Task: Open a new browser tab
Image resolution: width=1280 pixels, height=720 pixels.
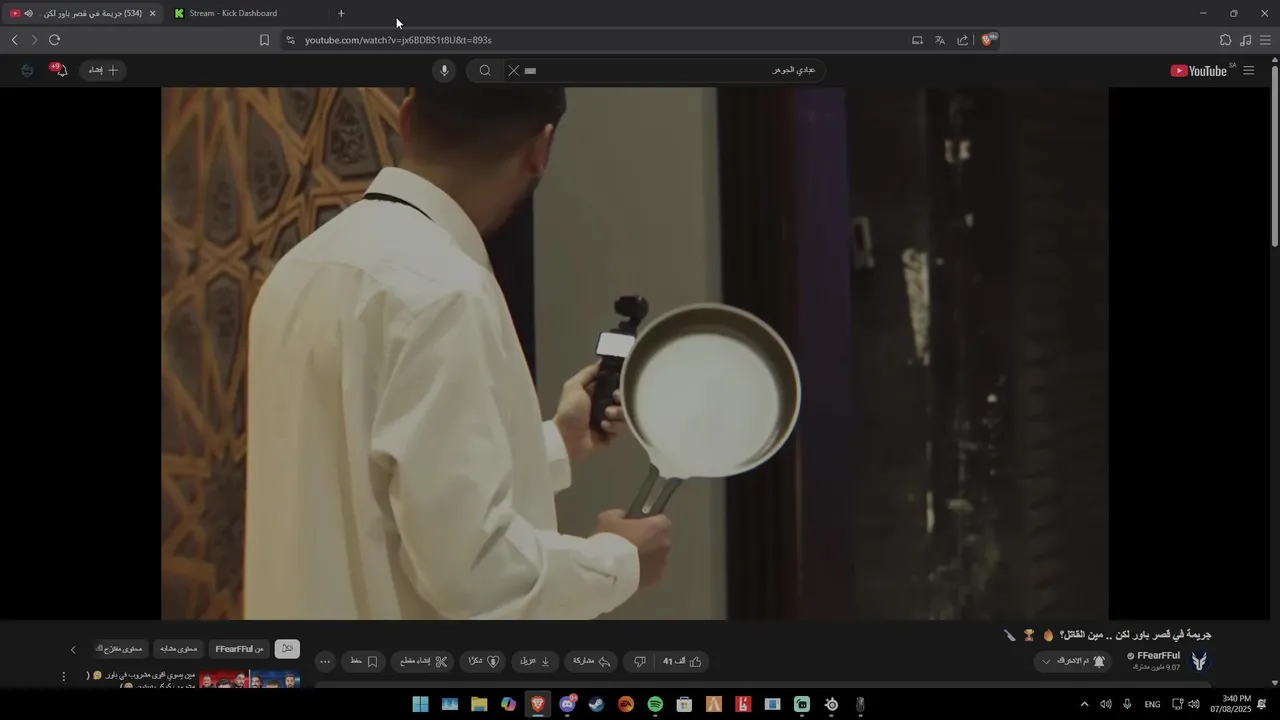Action: coord(341,13)
